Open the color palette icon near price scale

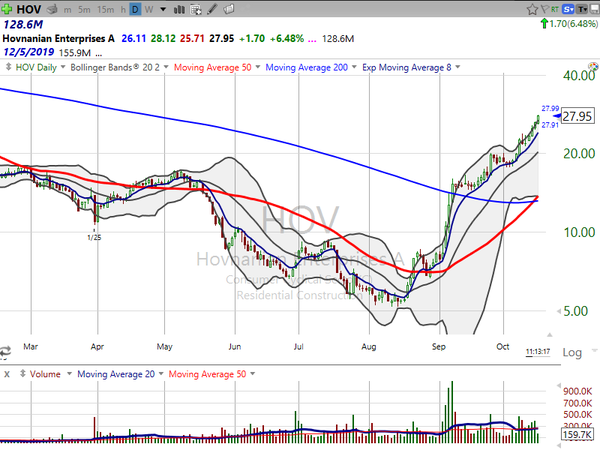(x=593, y=67)
